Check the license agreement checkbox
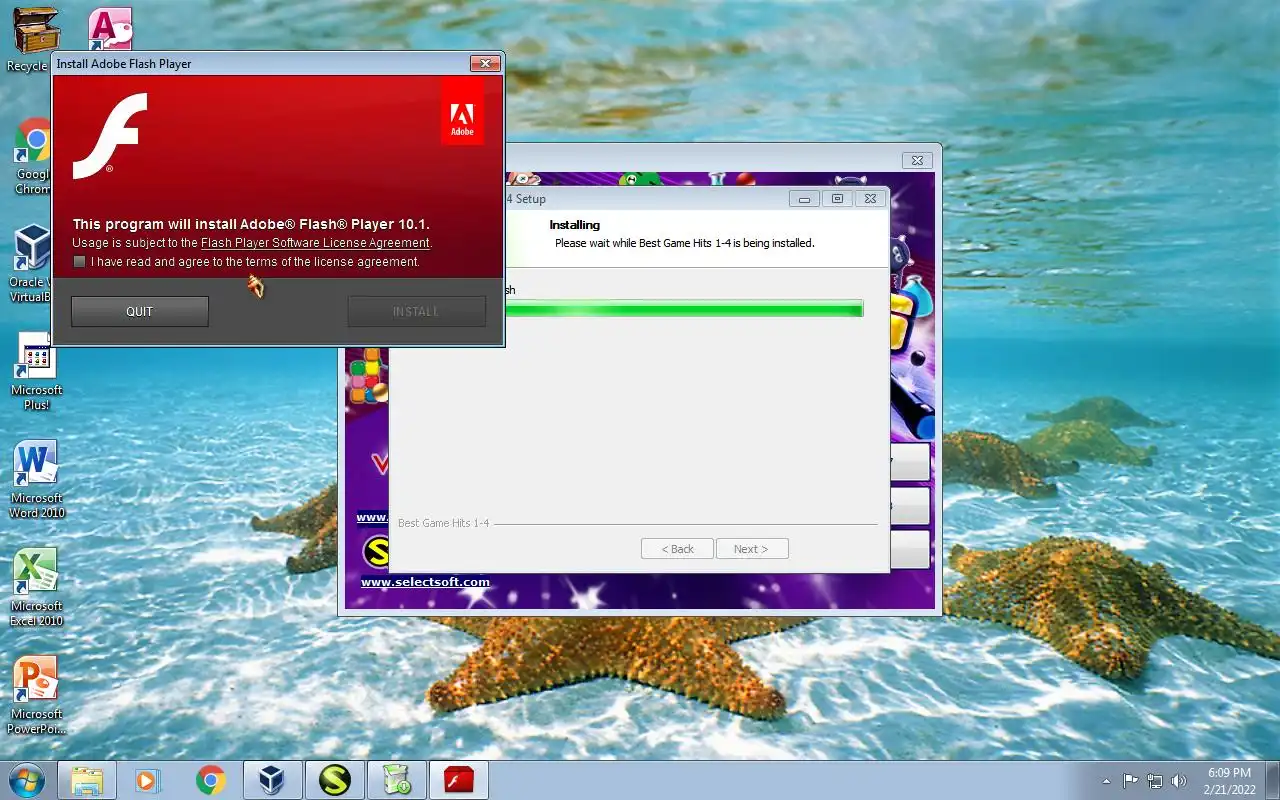 pos(80,262)
